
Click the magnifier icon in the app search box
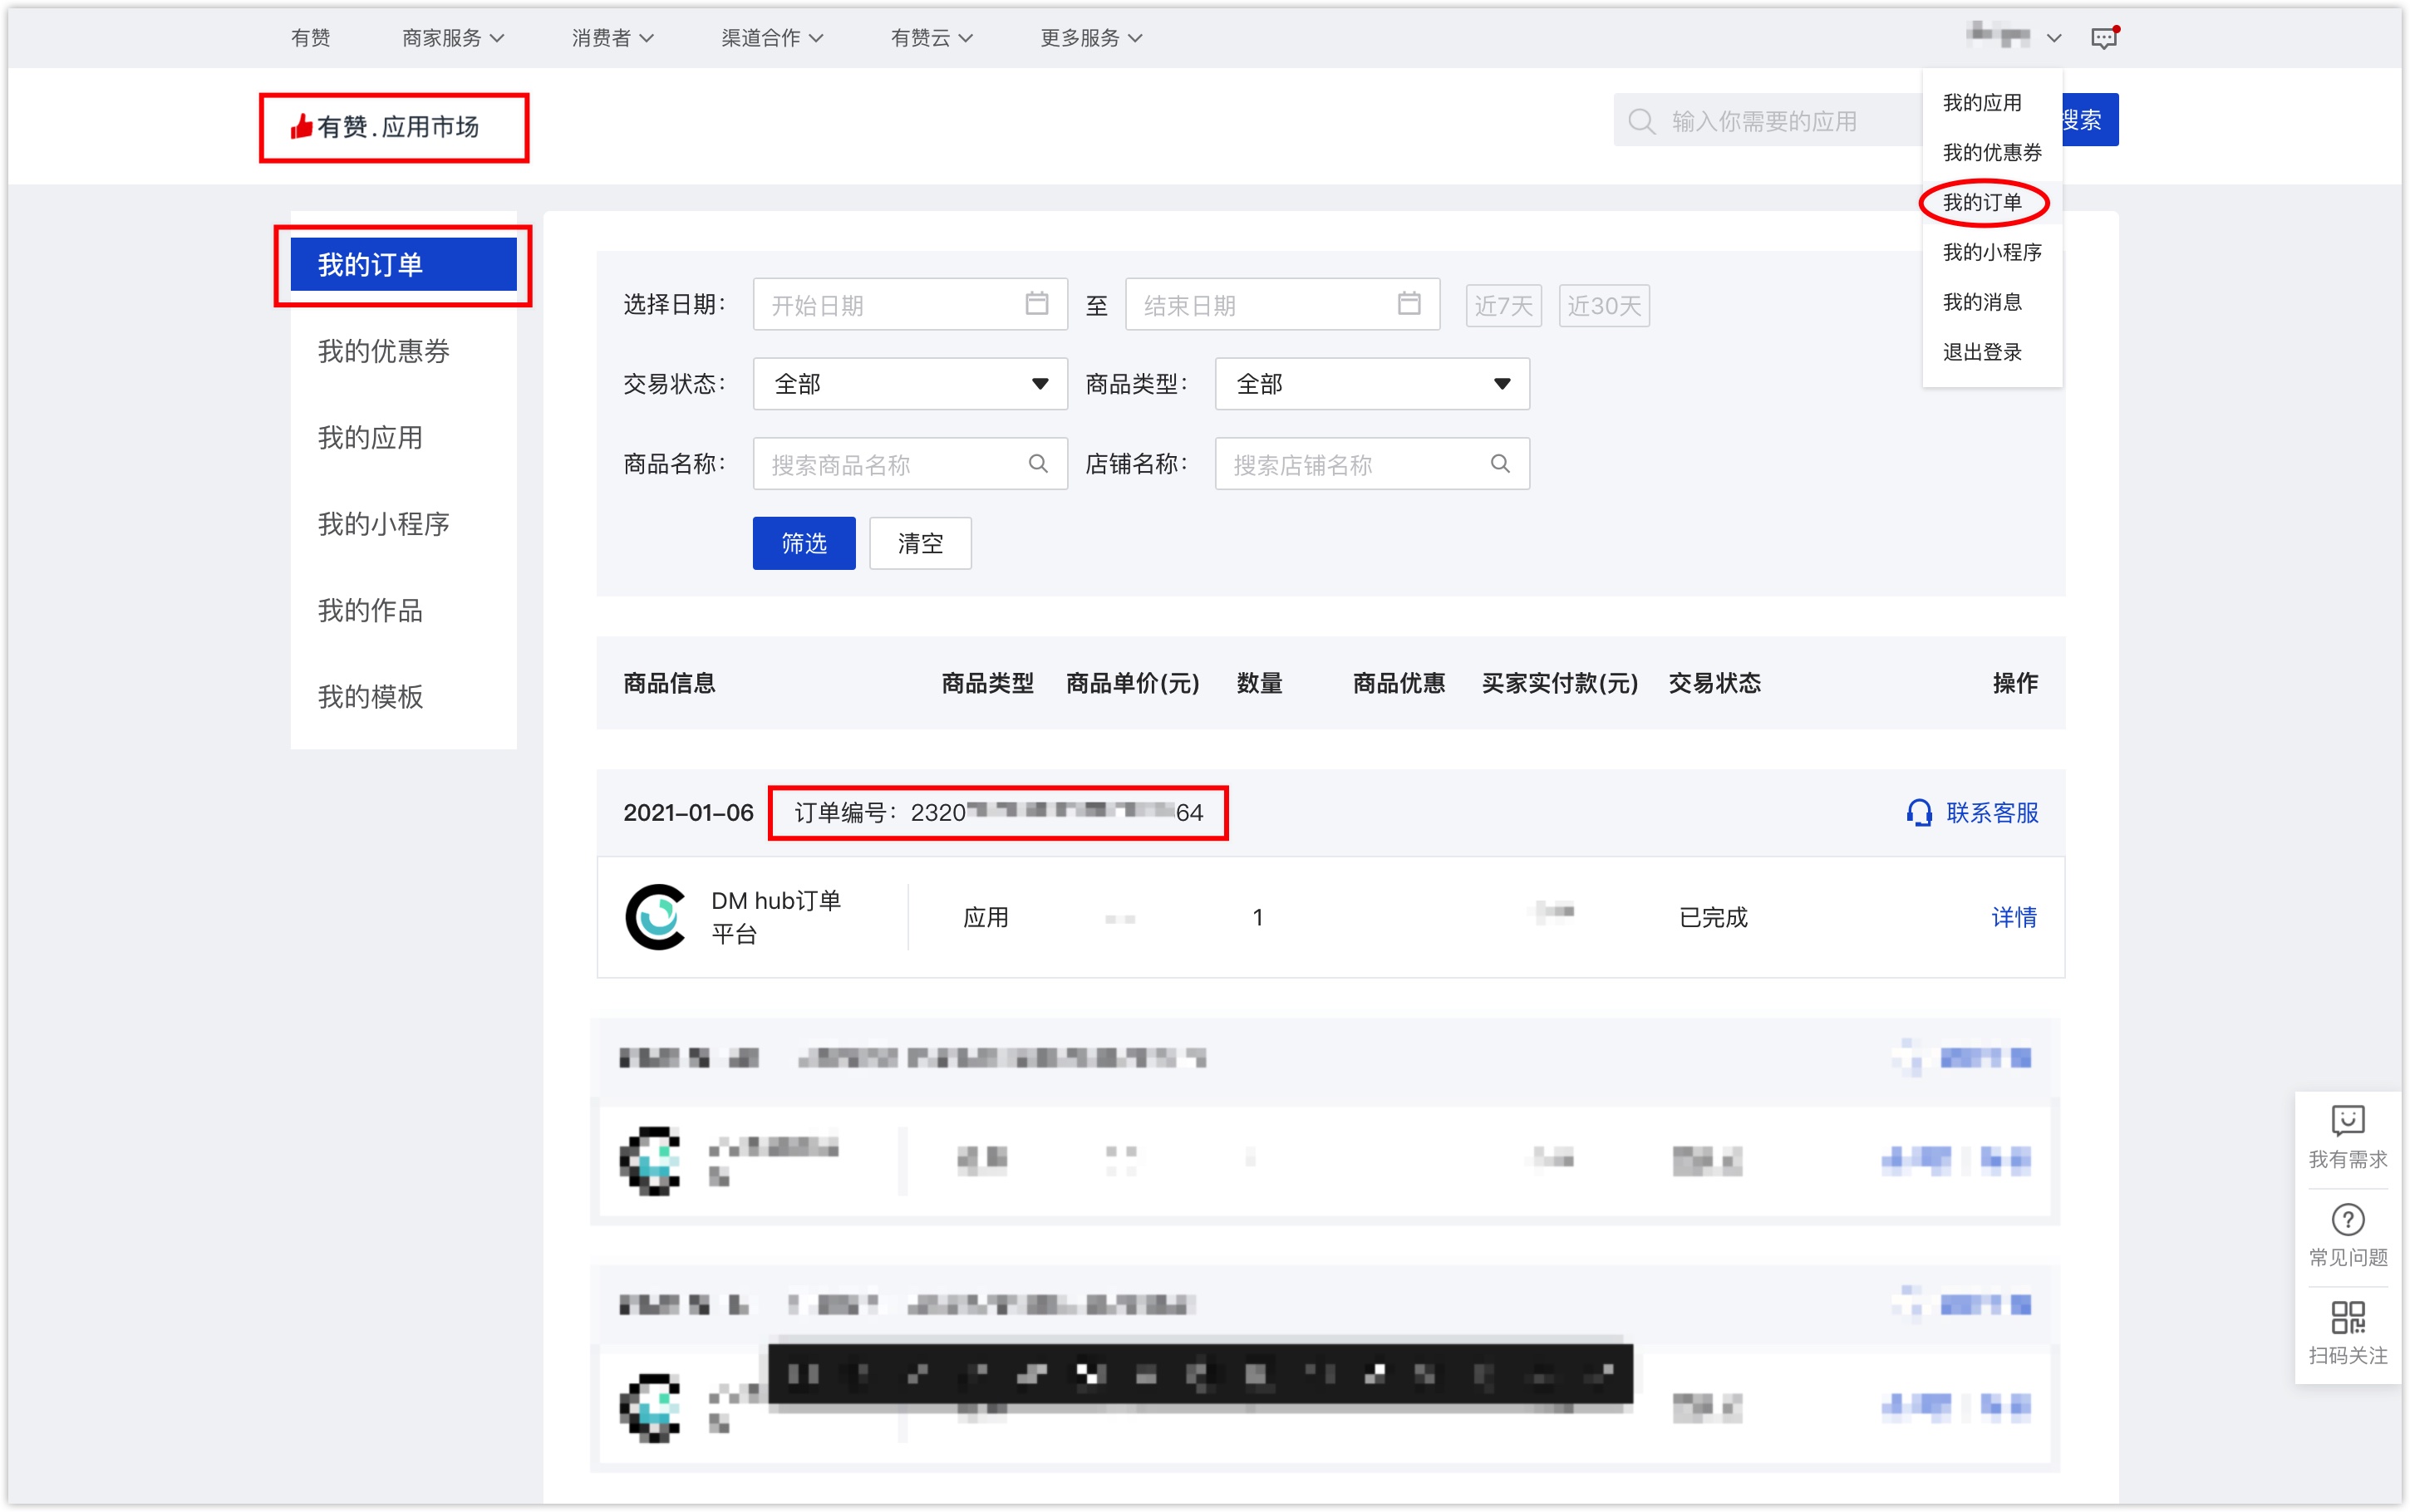[1641, 121]
